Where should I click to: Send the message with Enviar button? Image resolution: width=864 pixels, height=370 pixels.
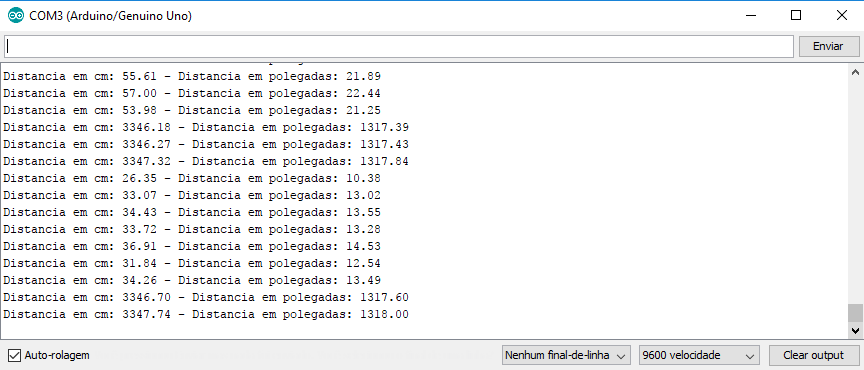828,46
